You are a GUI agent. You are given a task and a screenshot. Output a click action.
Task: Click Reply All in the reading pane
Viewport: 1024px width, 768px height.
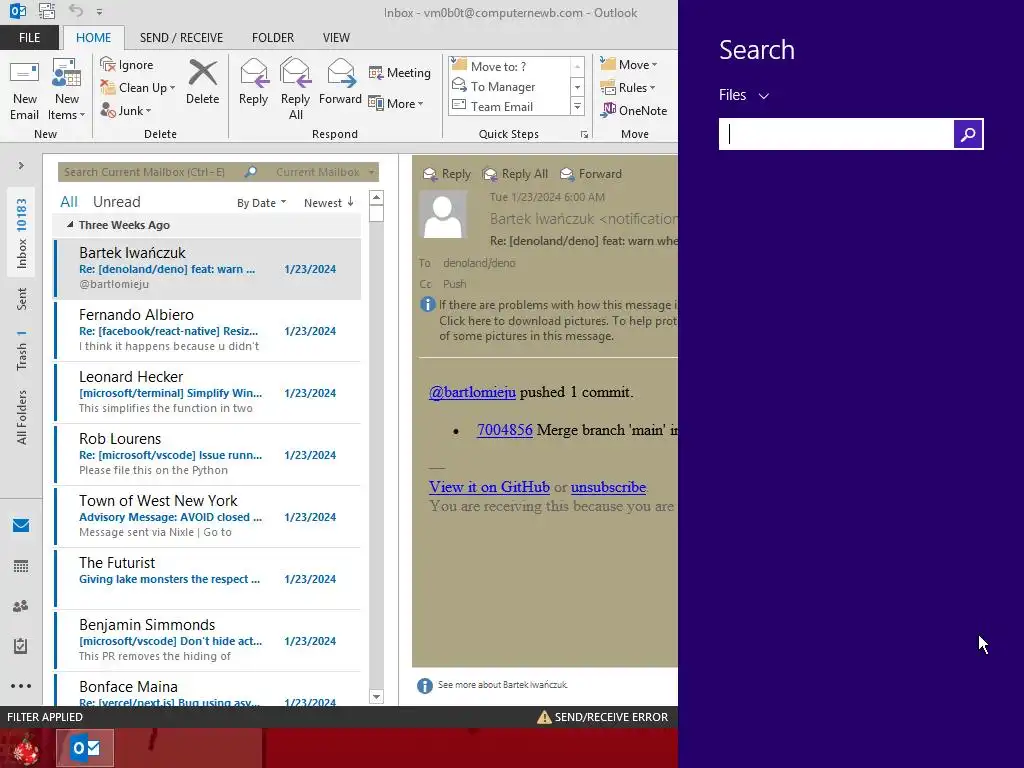[x=515, y=174]
